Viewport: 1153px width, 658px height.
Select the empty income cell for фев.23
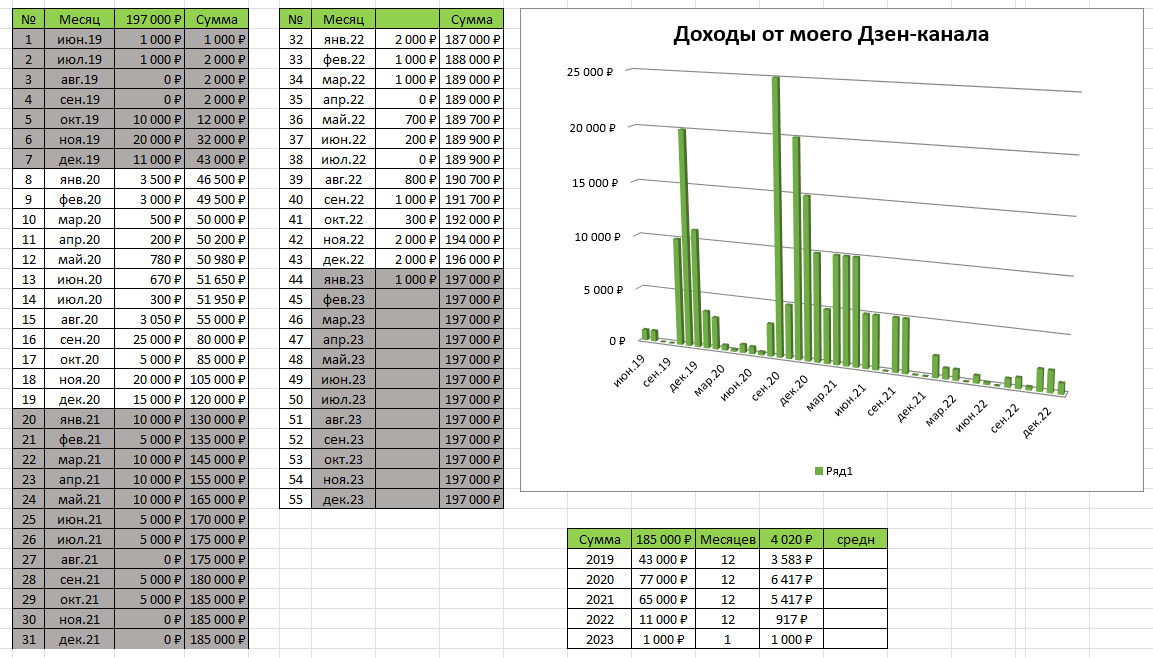click(408, 300)
